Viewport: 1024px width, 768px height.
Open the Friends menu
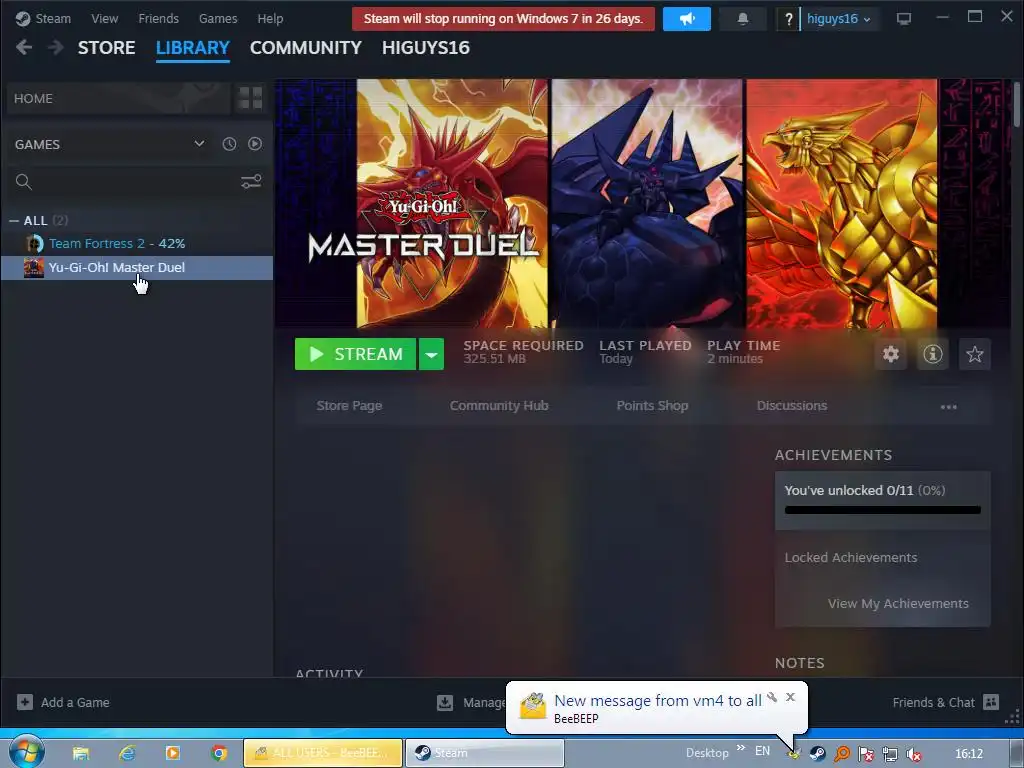point(158,18)
